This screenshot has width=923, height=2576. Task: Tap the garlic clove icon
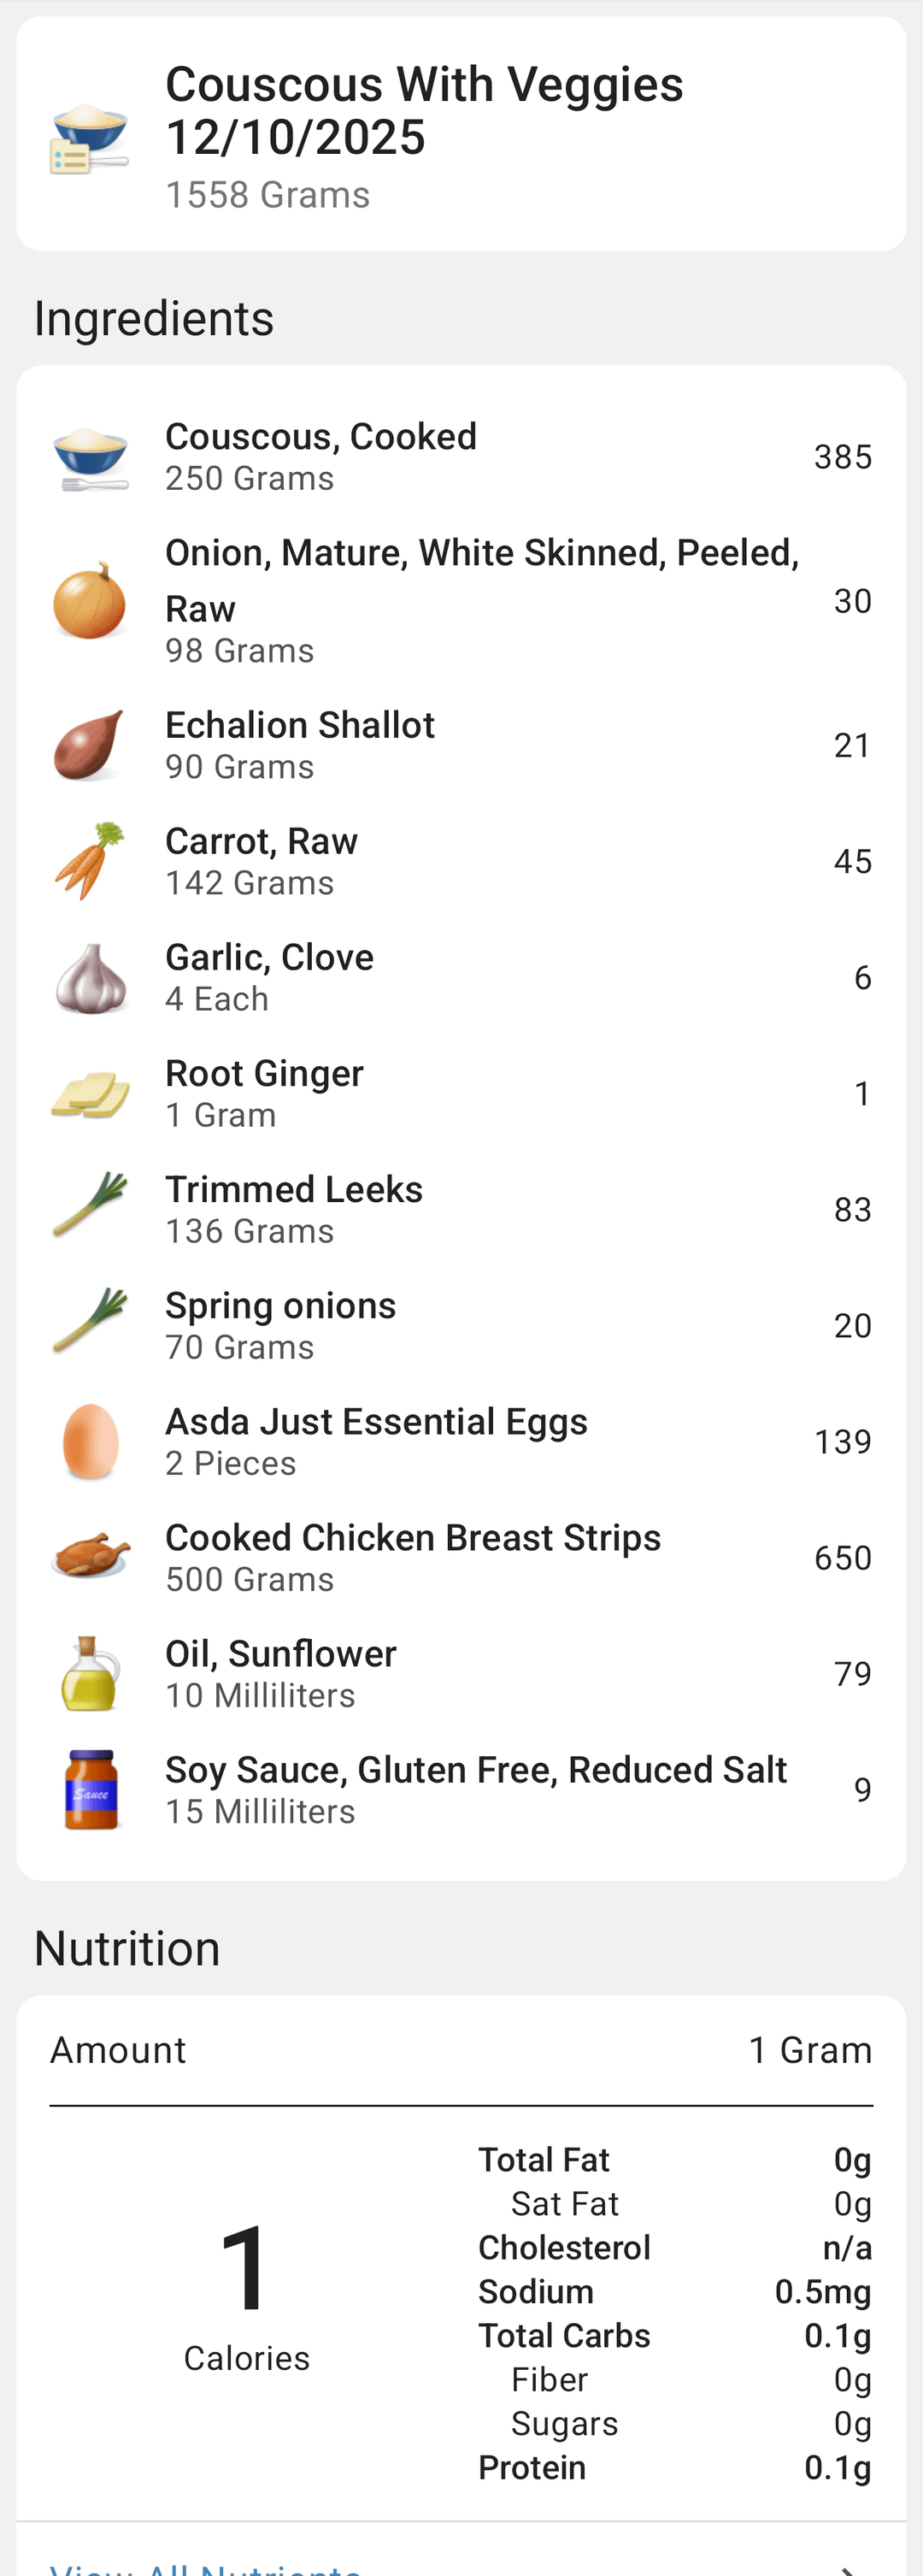click(x=90, y=978)
